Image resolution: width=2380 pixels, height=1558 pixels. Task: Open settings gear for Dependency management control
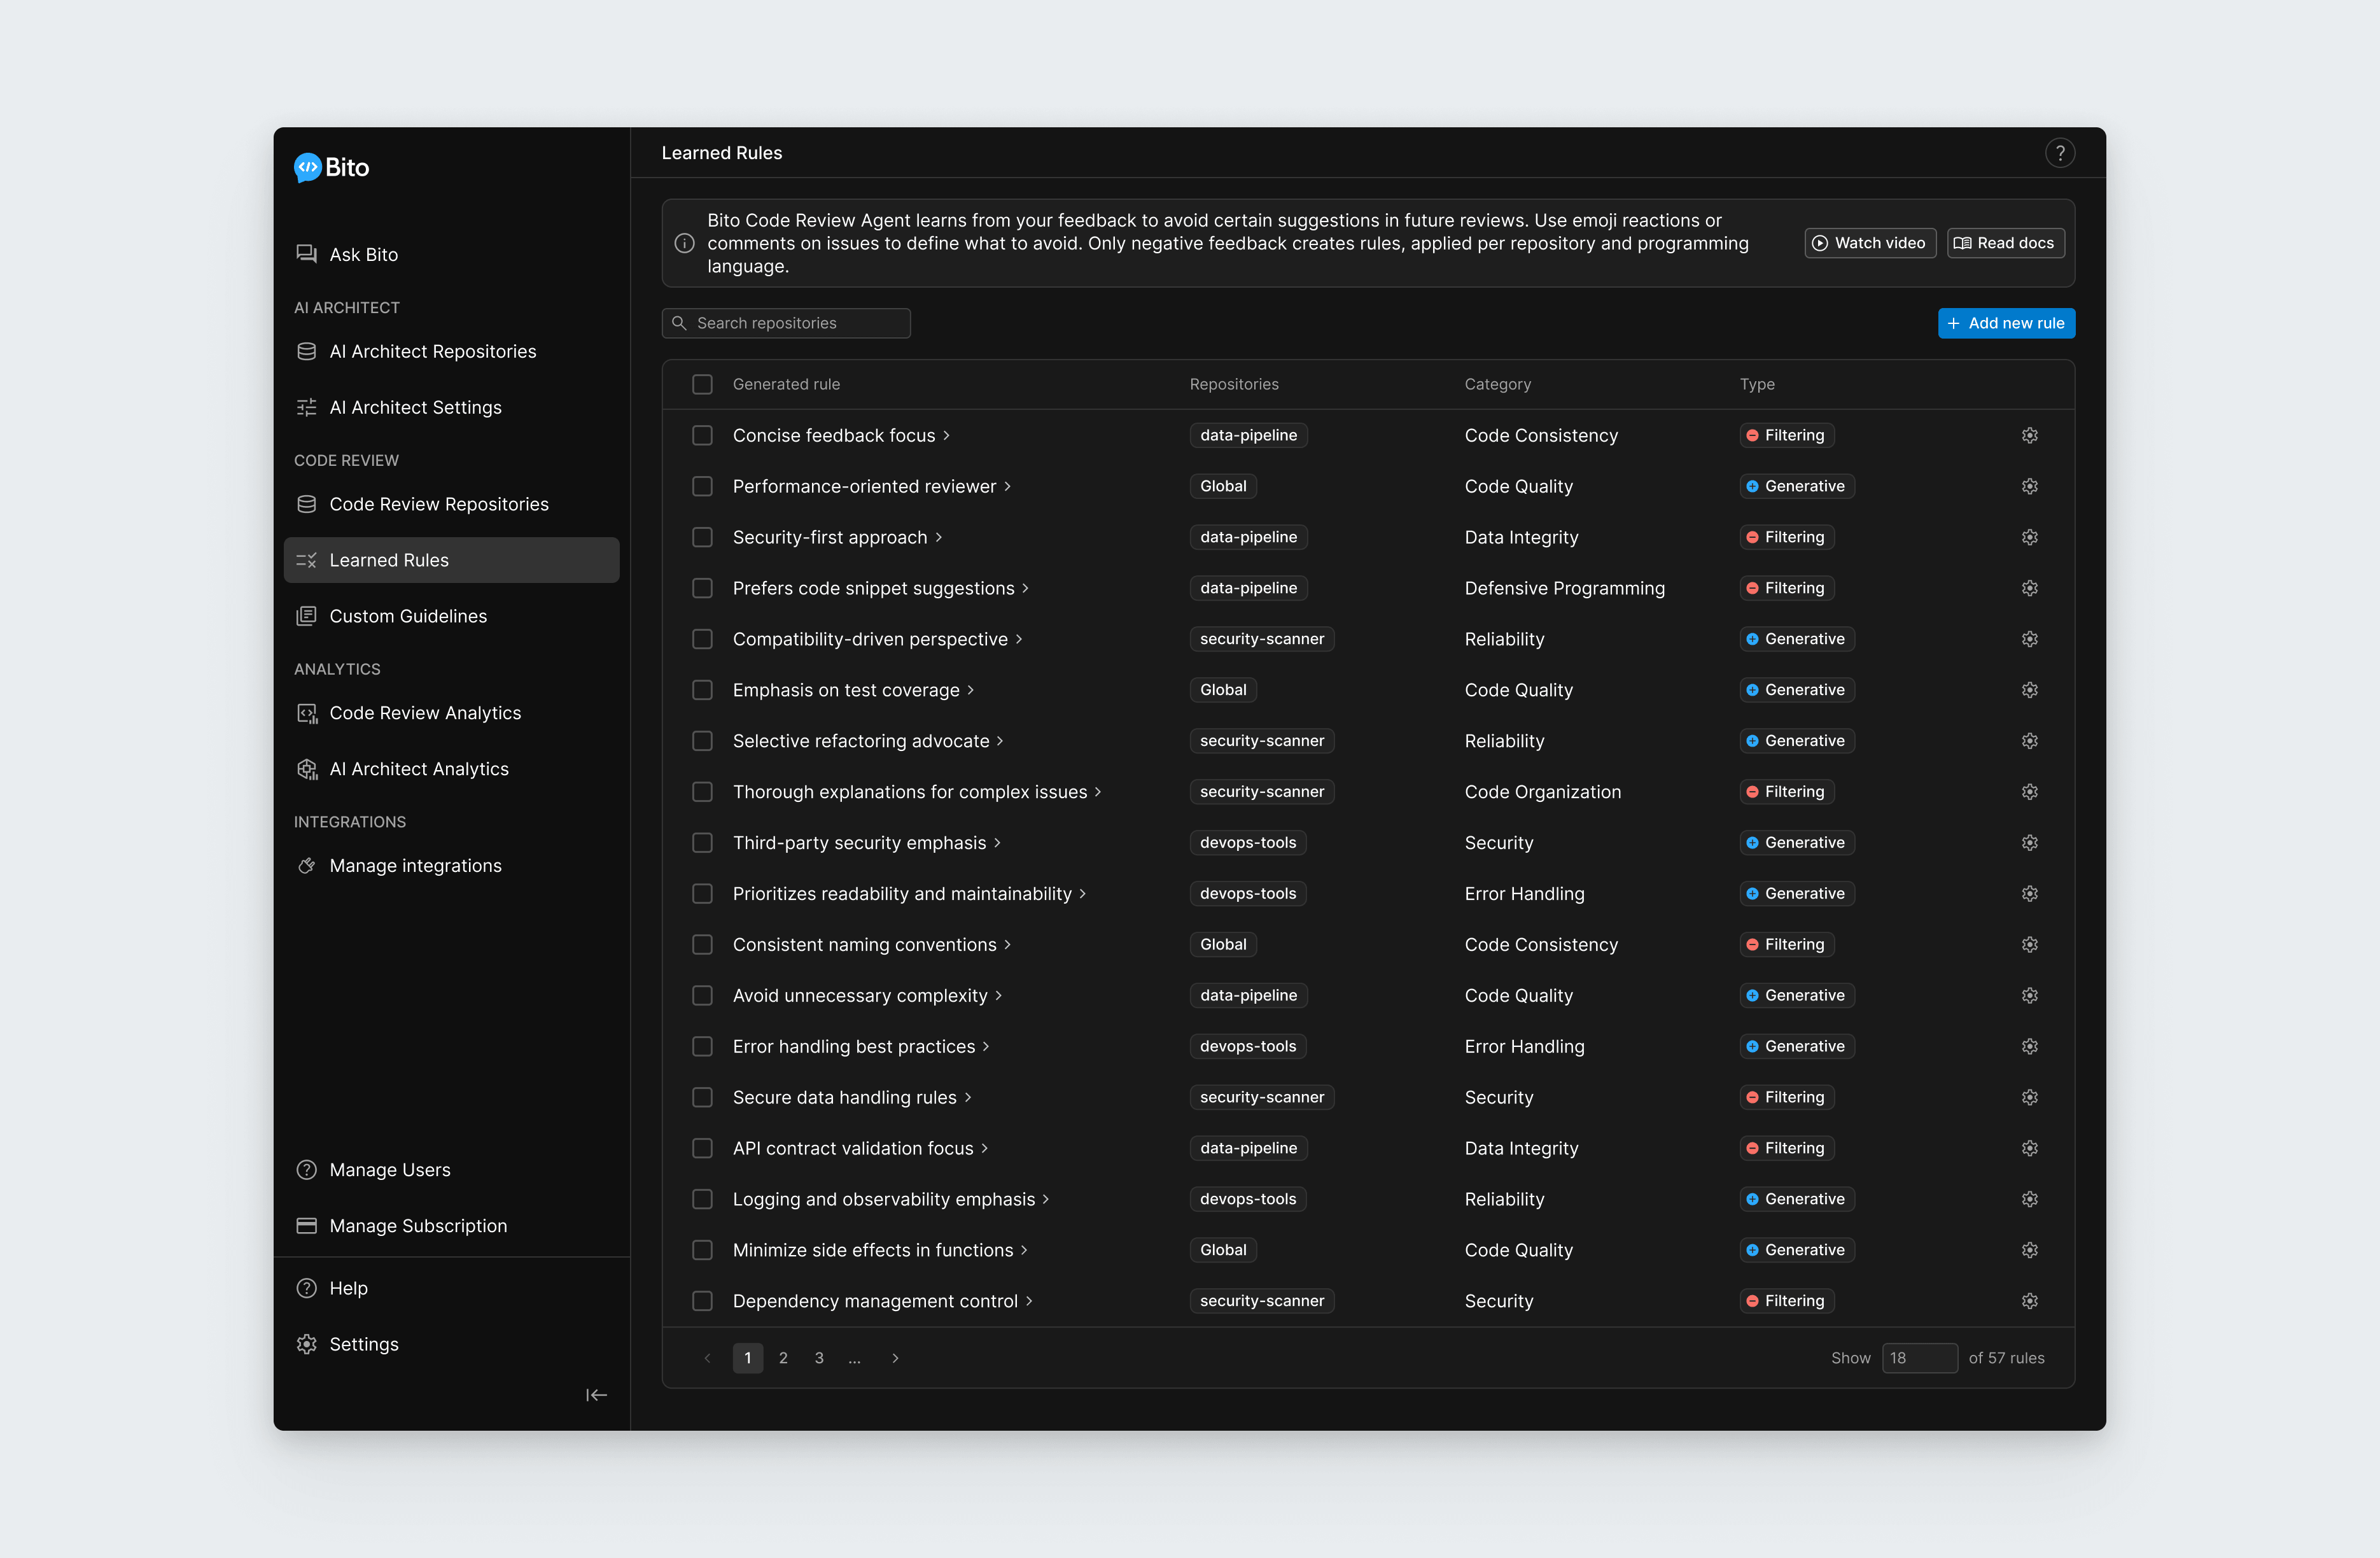tap(2029, 1302)
